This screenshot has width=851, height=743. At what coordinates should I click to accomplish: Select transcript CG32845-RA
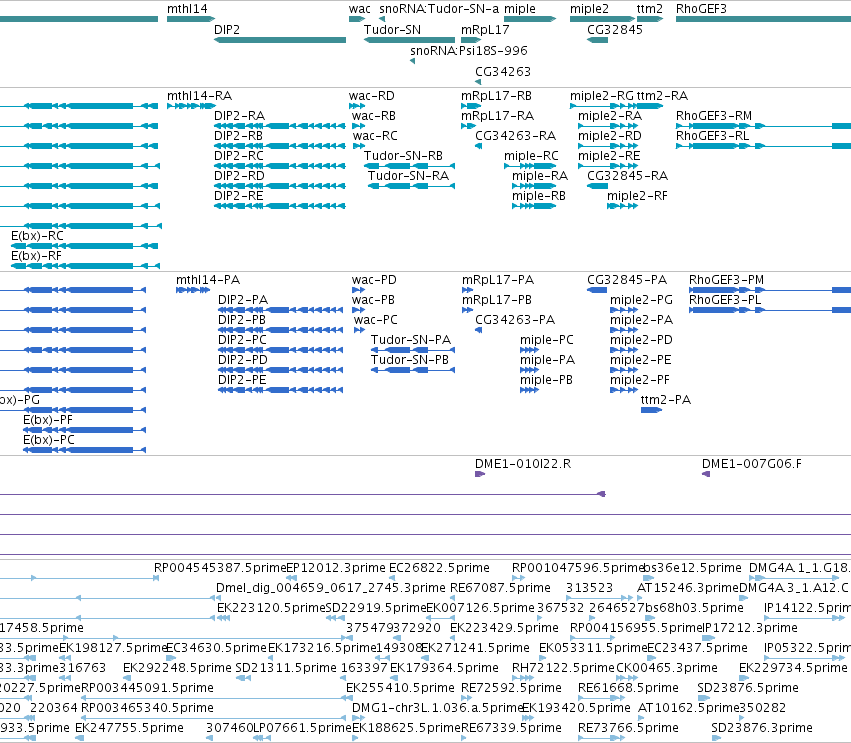(627, 176)
